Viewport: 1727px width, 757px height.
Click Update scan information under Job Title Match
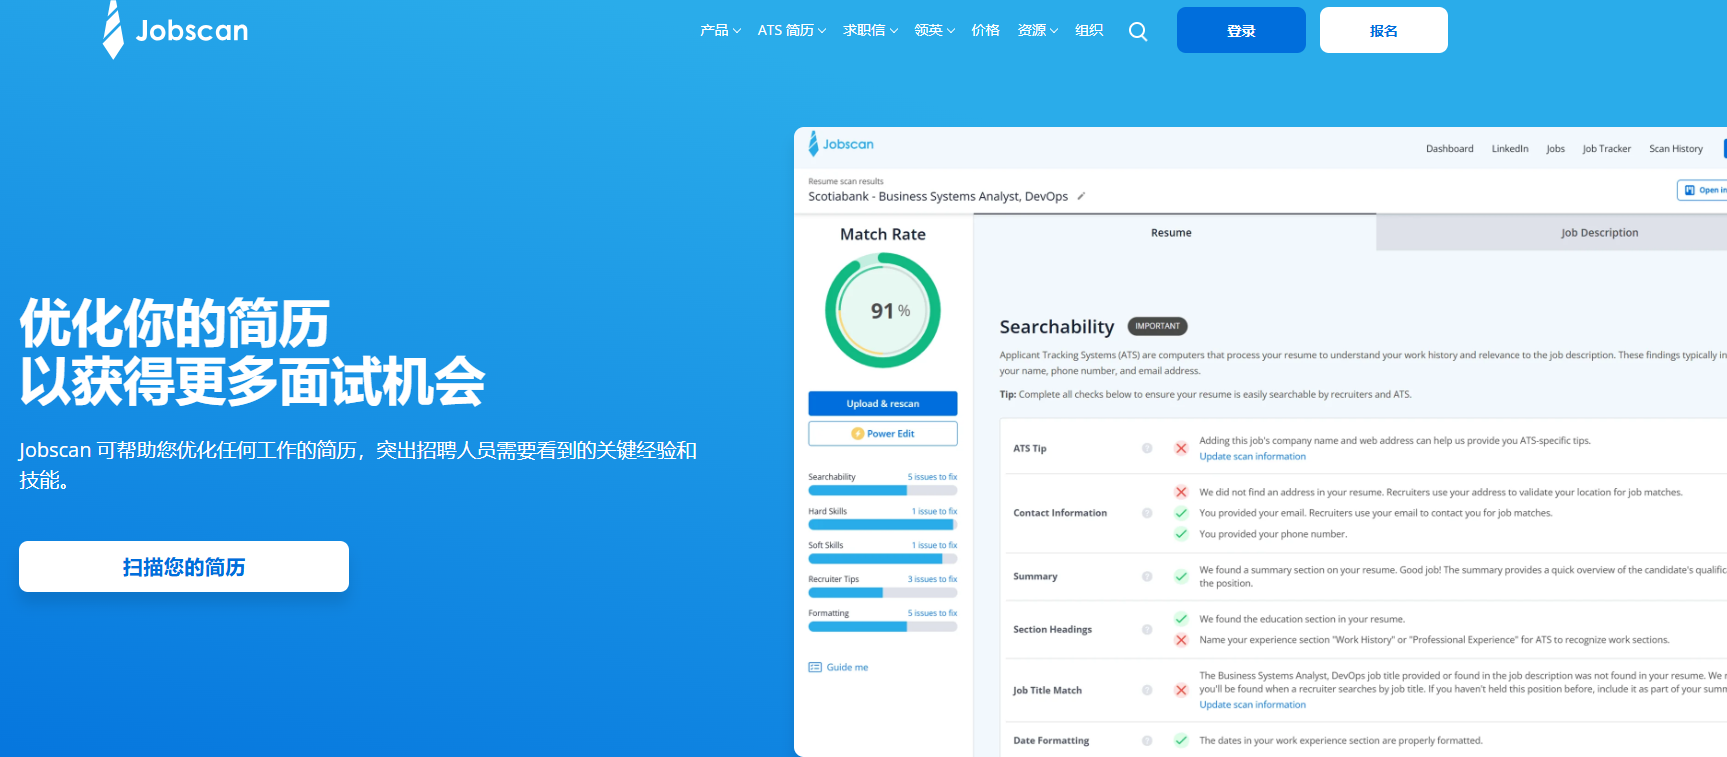[x=1252, y=705]
